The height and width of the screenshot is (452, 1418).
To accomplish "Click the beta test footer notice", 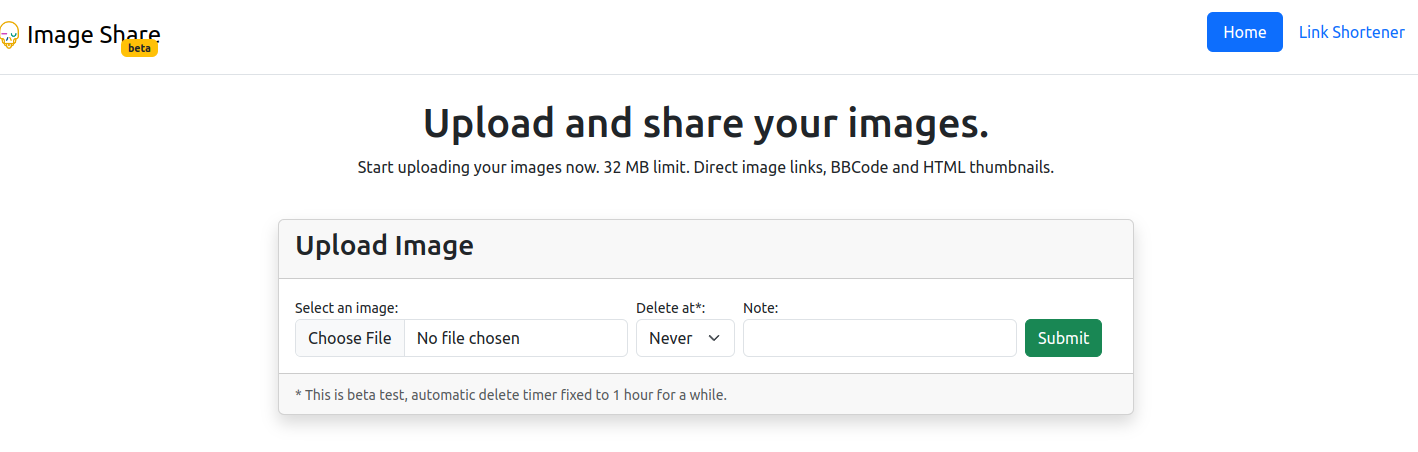I will pos(511,394).
